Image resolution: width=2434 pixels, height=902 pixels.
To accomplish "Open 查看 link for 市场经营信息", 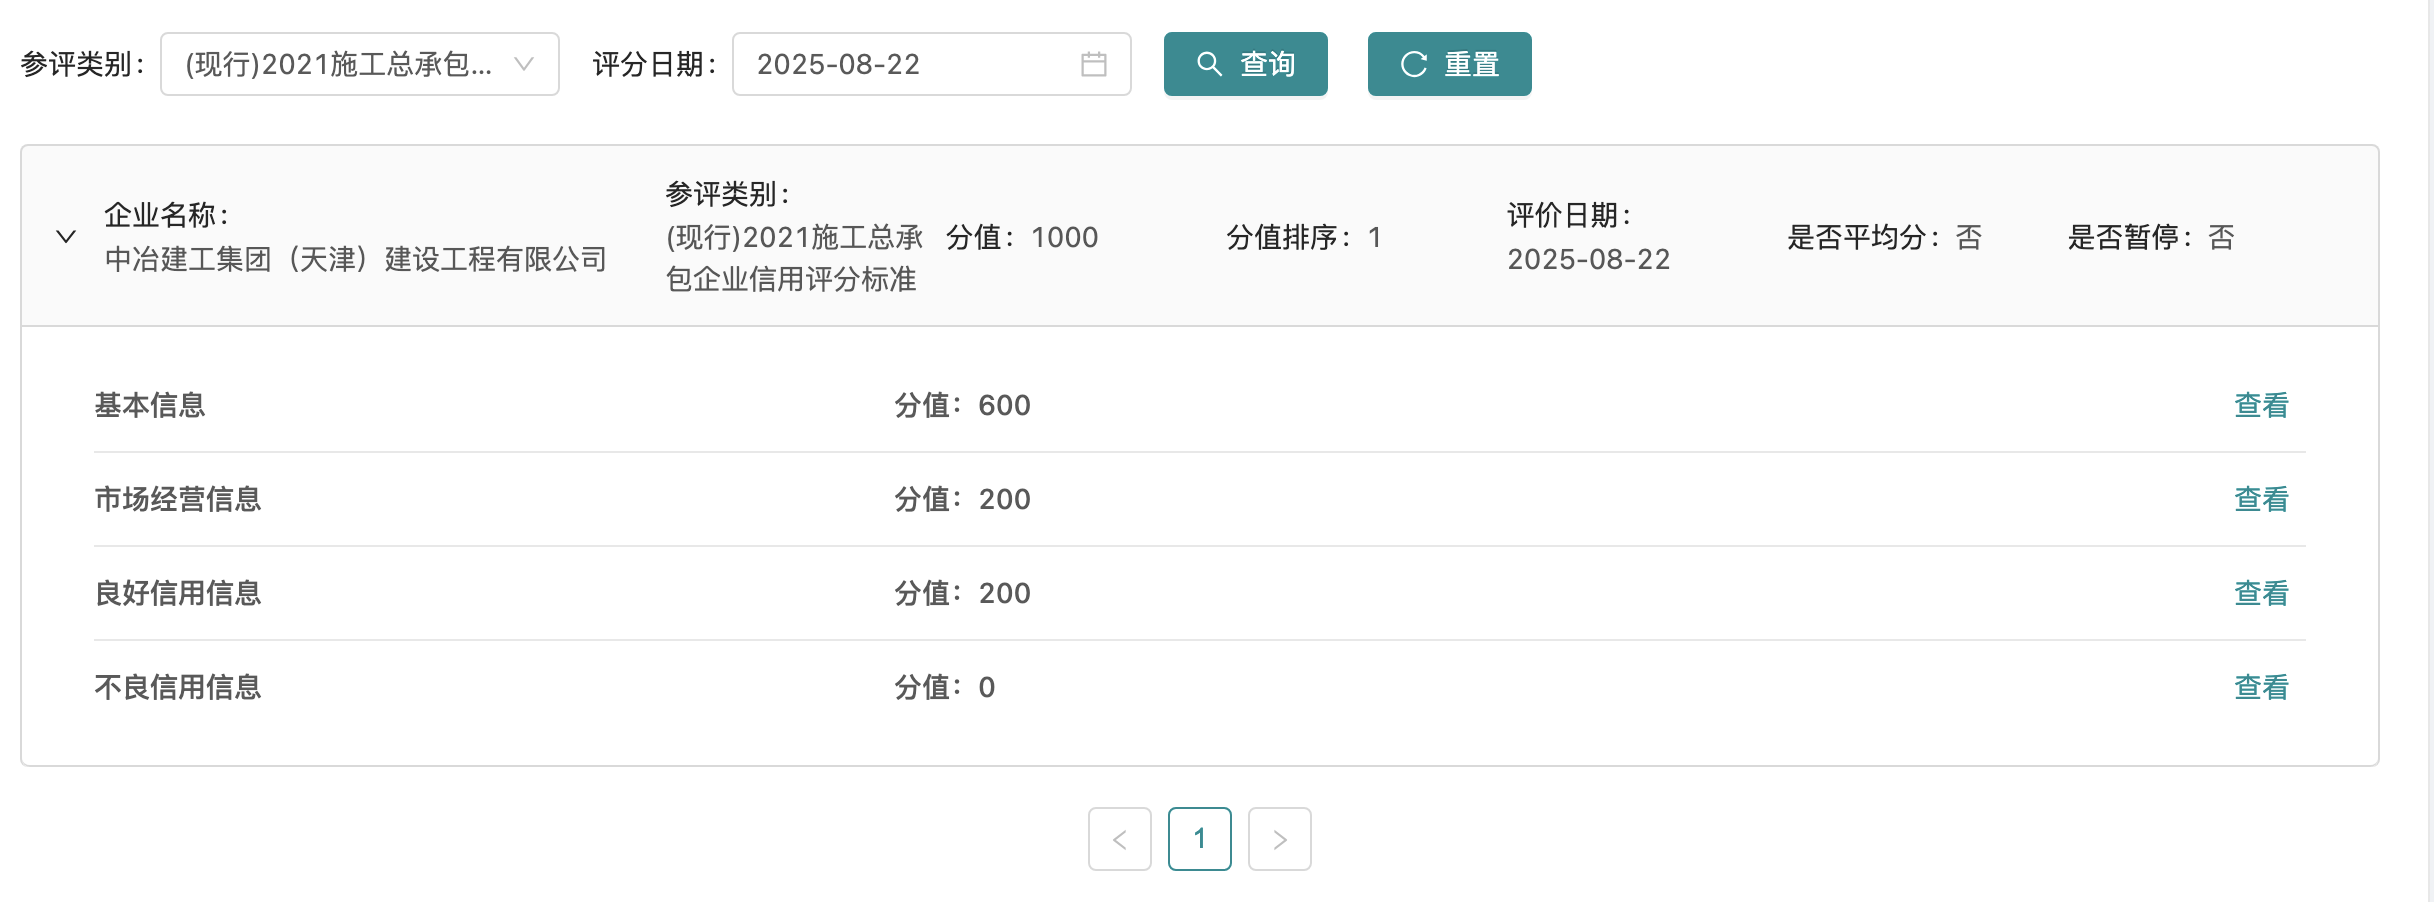I will click(2261, 499).
